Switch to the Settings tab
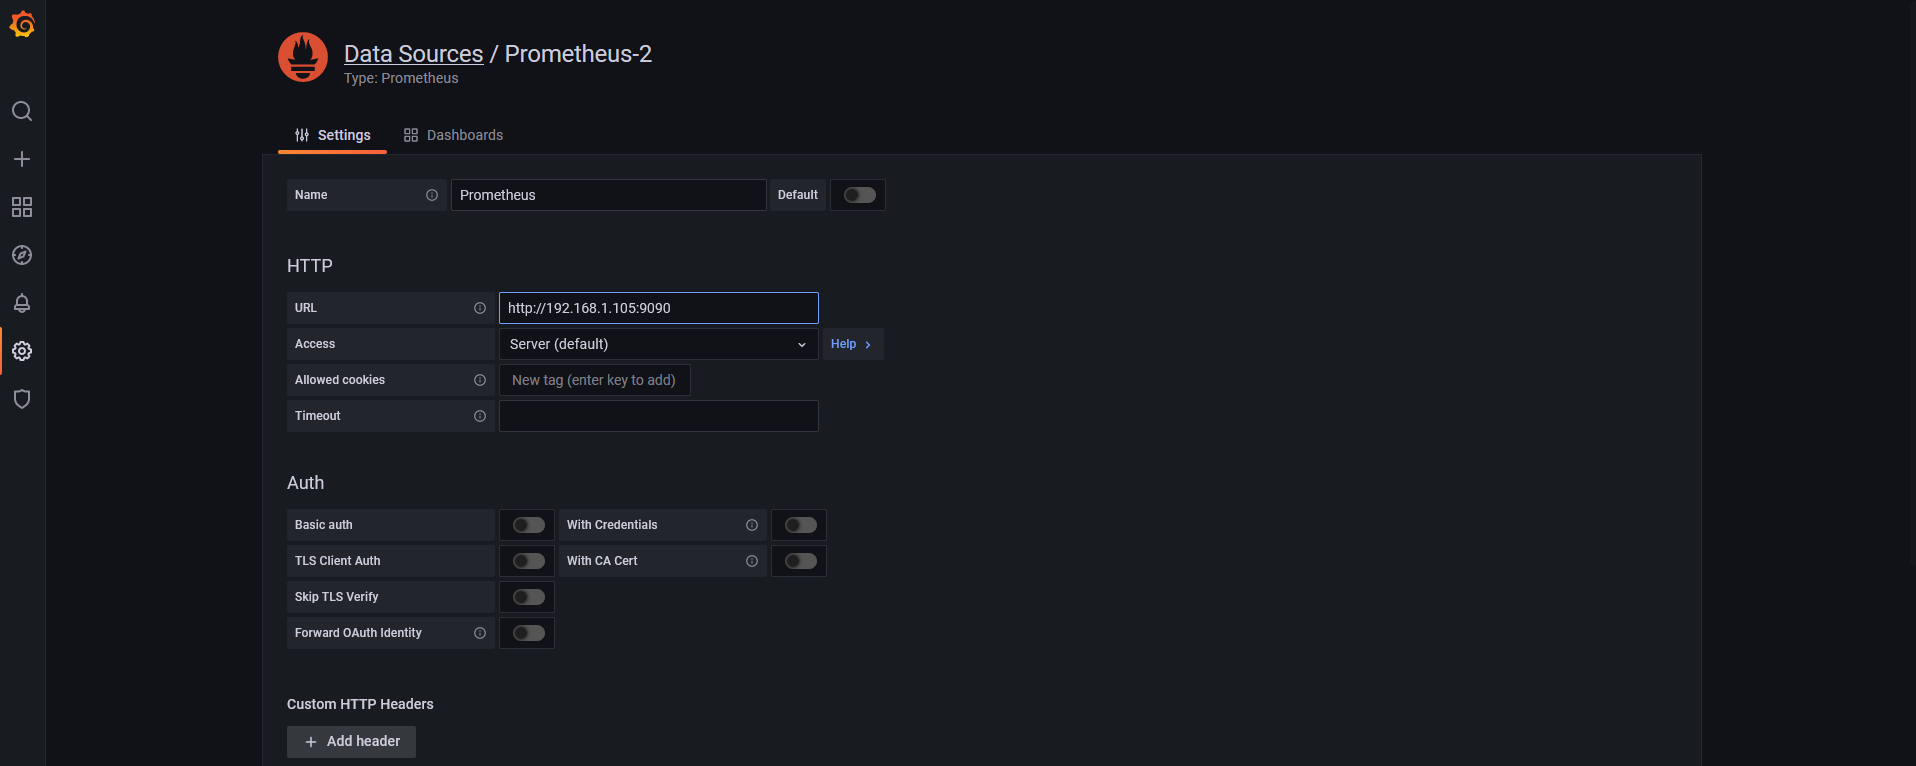Screen dimensions: 1916x766 [332, 135]
